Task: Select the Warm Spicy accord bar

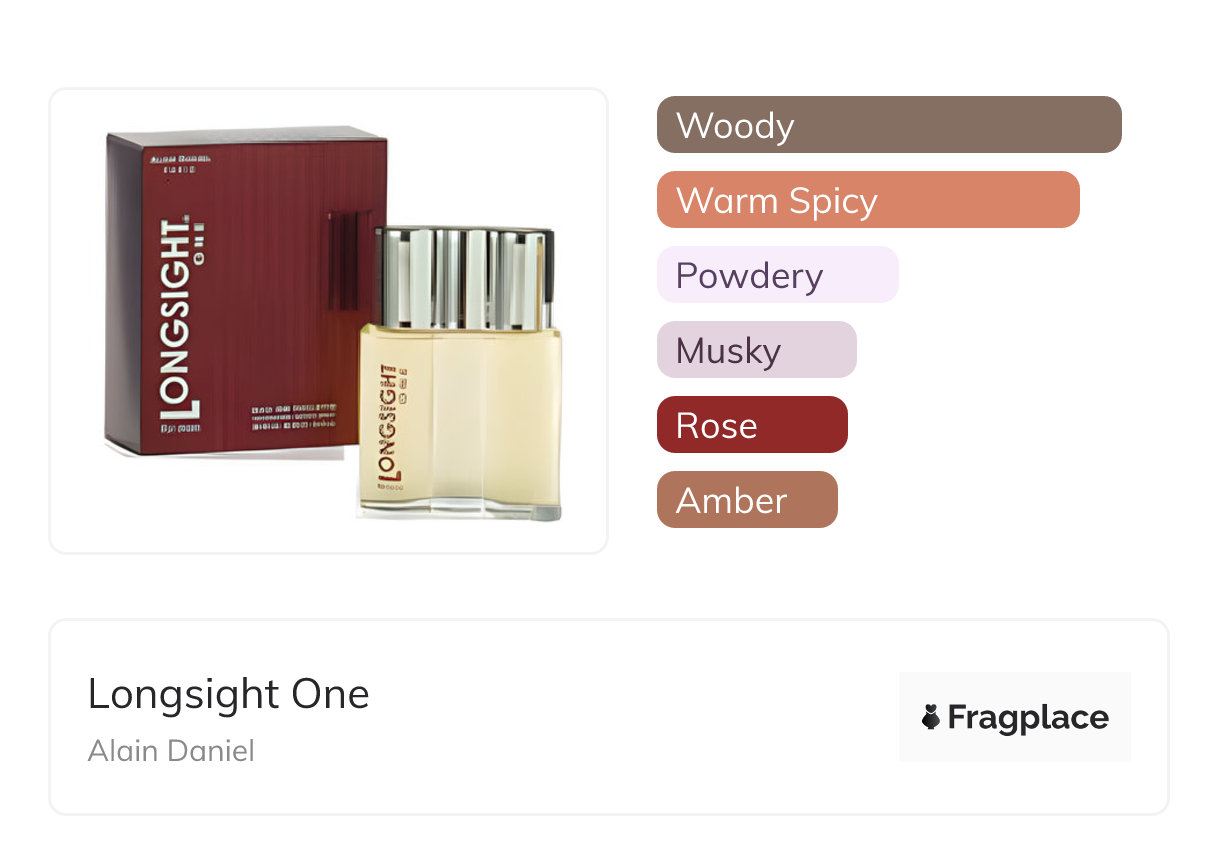Action: [x=867, y=200]
